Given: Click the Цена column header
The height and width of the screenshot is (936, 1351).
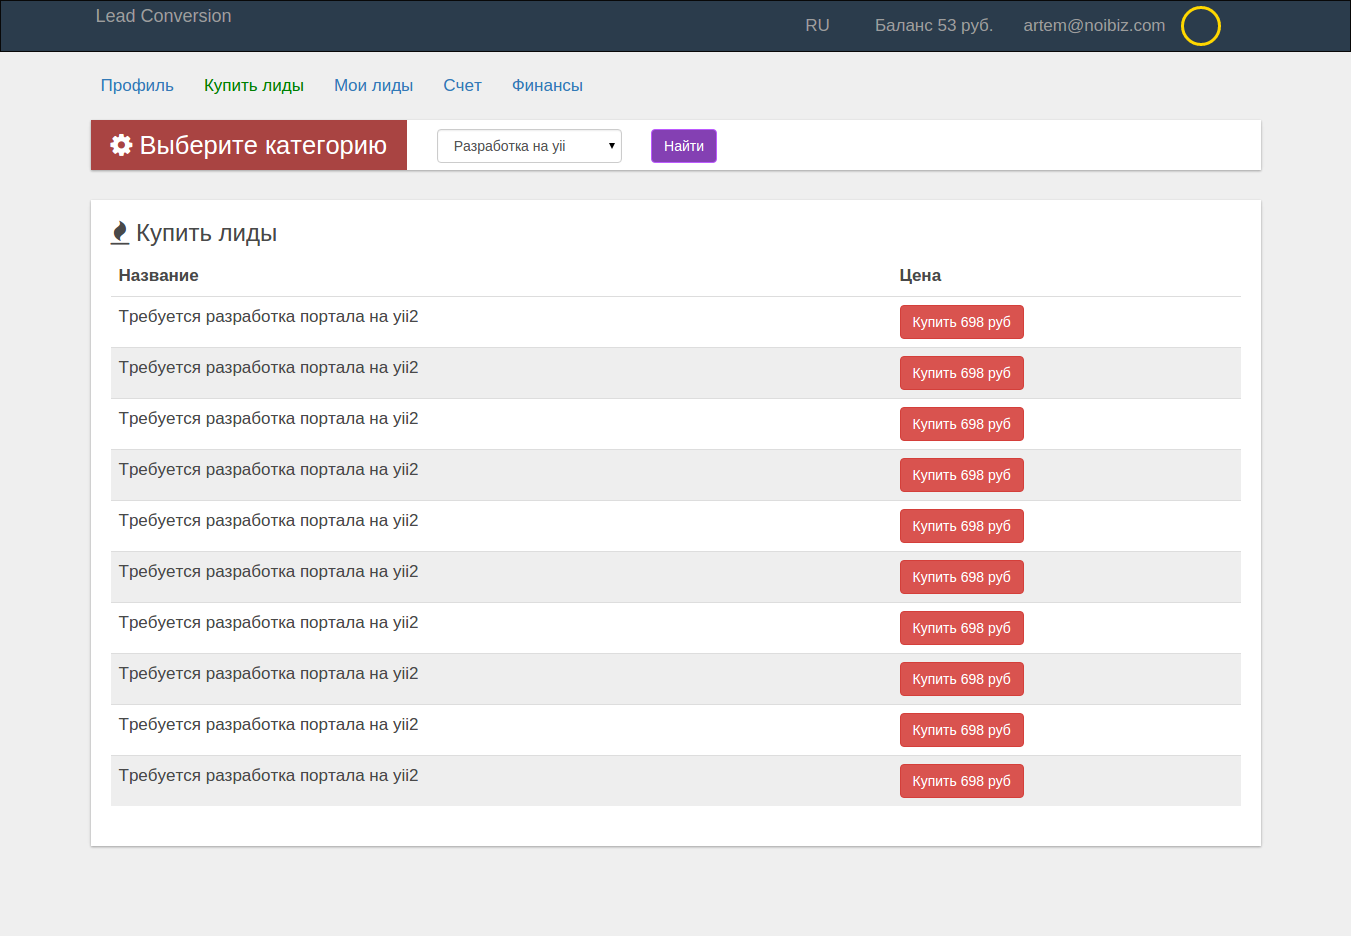Looking at the screenshot, I should [920, 276].
